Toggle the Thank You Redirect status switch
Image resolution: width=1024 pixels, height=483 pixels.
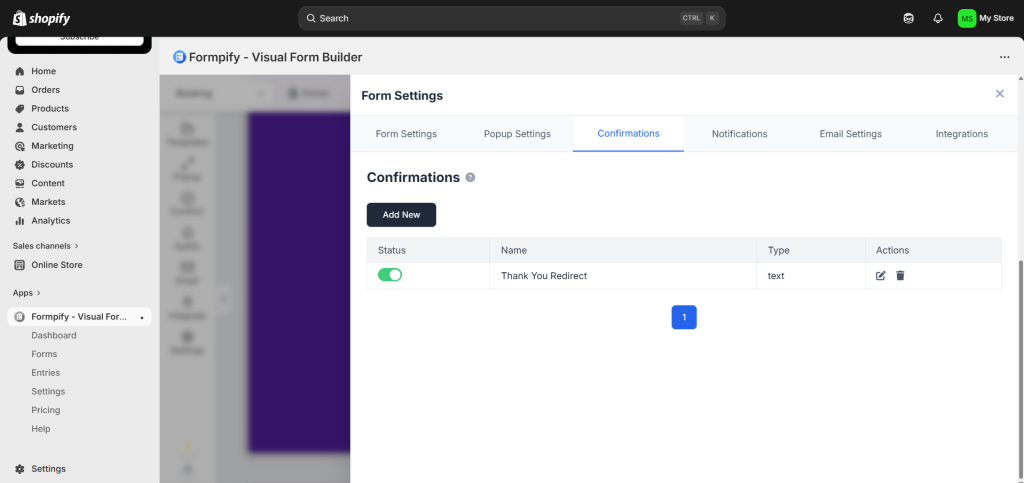[x=390, y=275]
